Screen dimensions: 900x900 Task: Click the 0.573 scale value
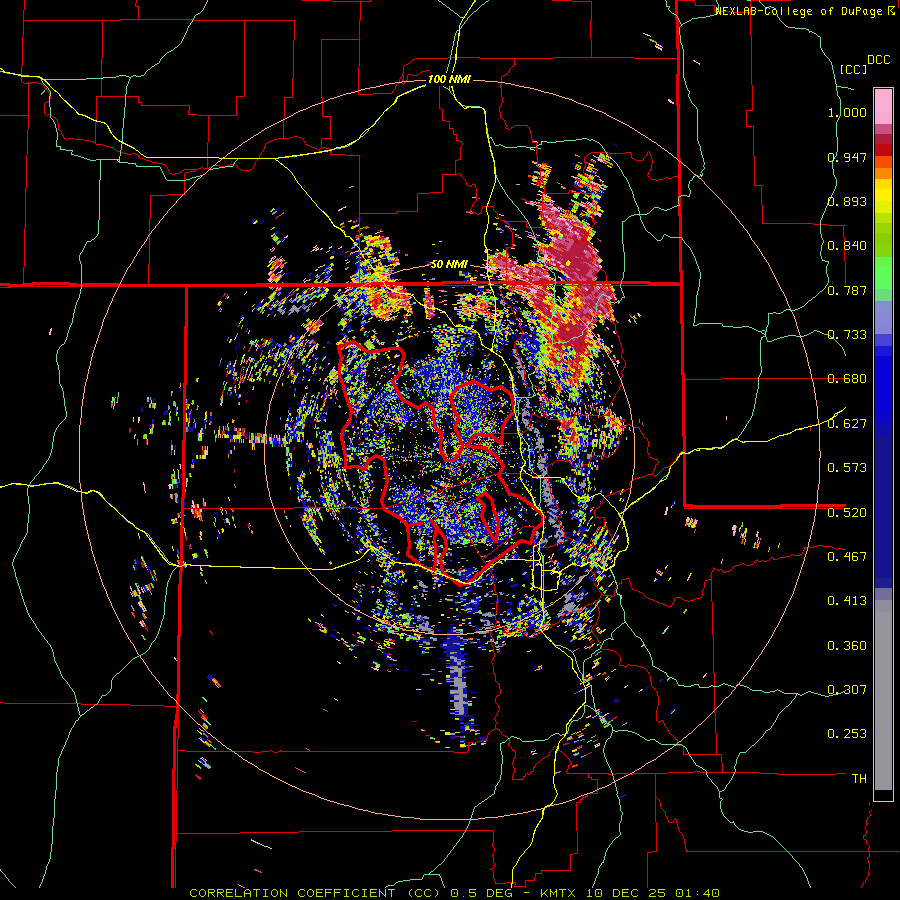click(x=847, y=468)
